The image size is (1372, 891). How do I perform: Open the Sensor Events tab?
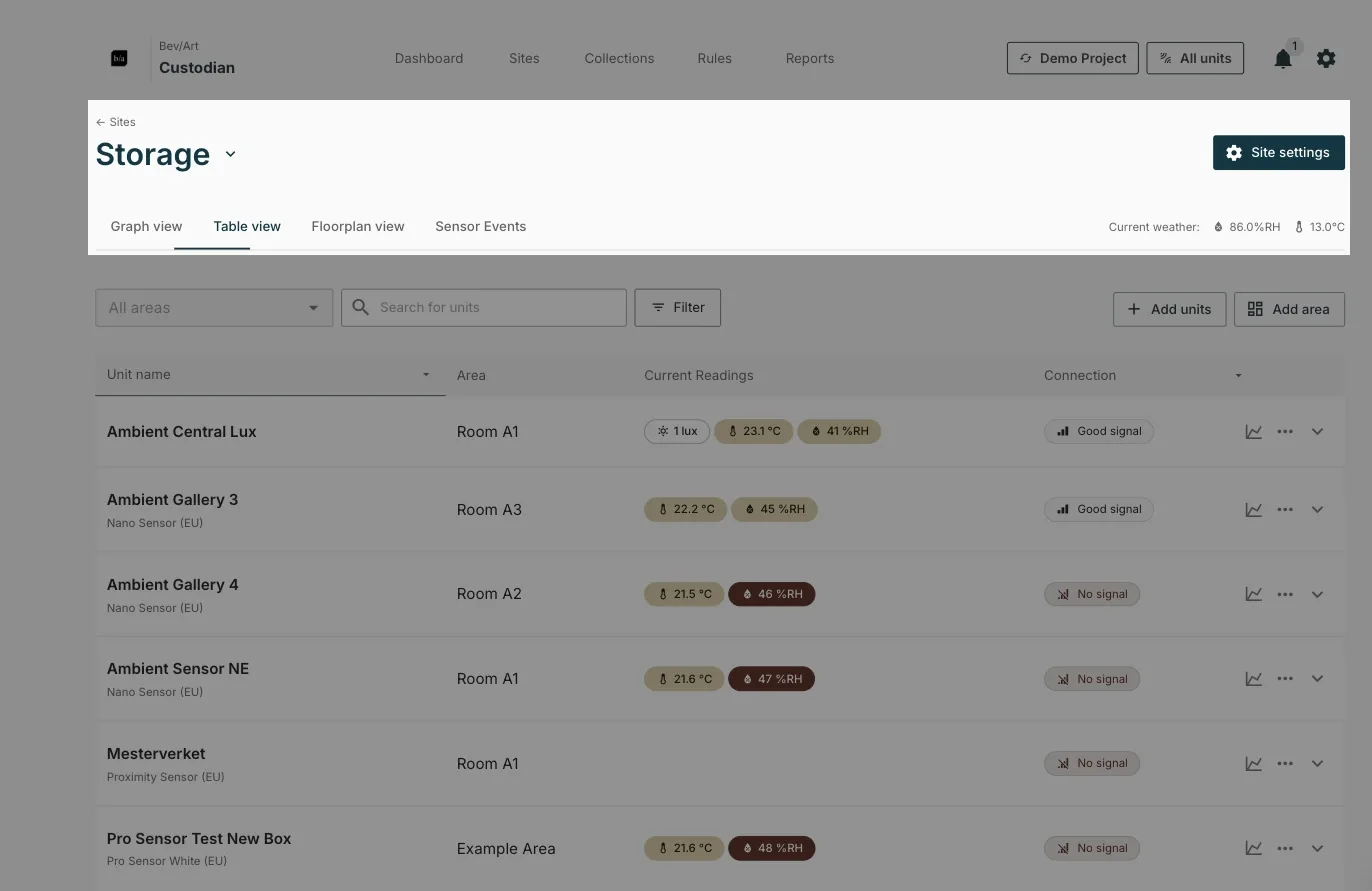pos(481,227)
